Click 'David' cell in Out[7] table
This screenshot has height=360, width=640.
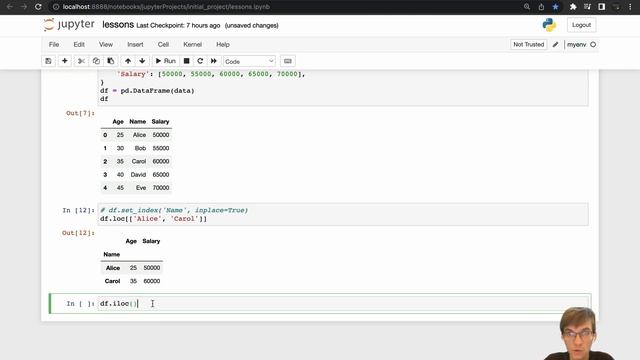138,175
